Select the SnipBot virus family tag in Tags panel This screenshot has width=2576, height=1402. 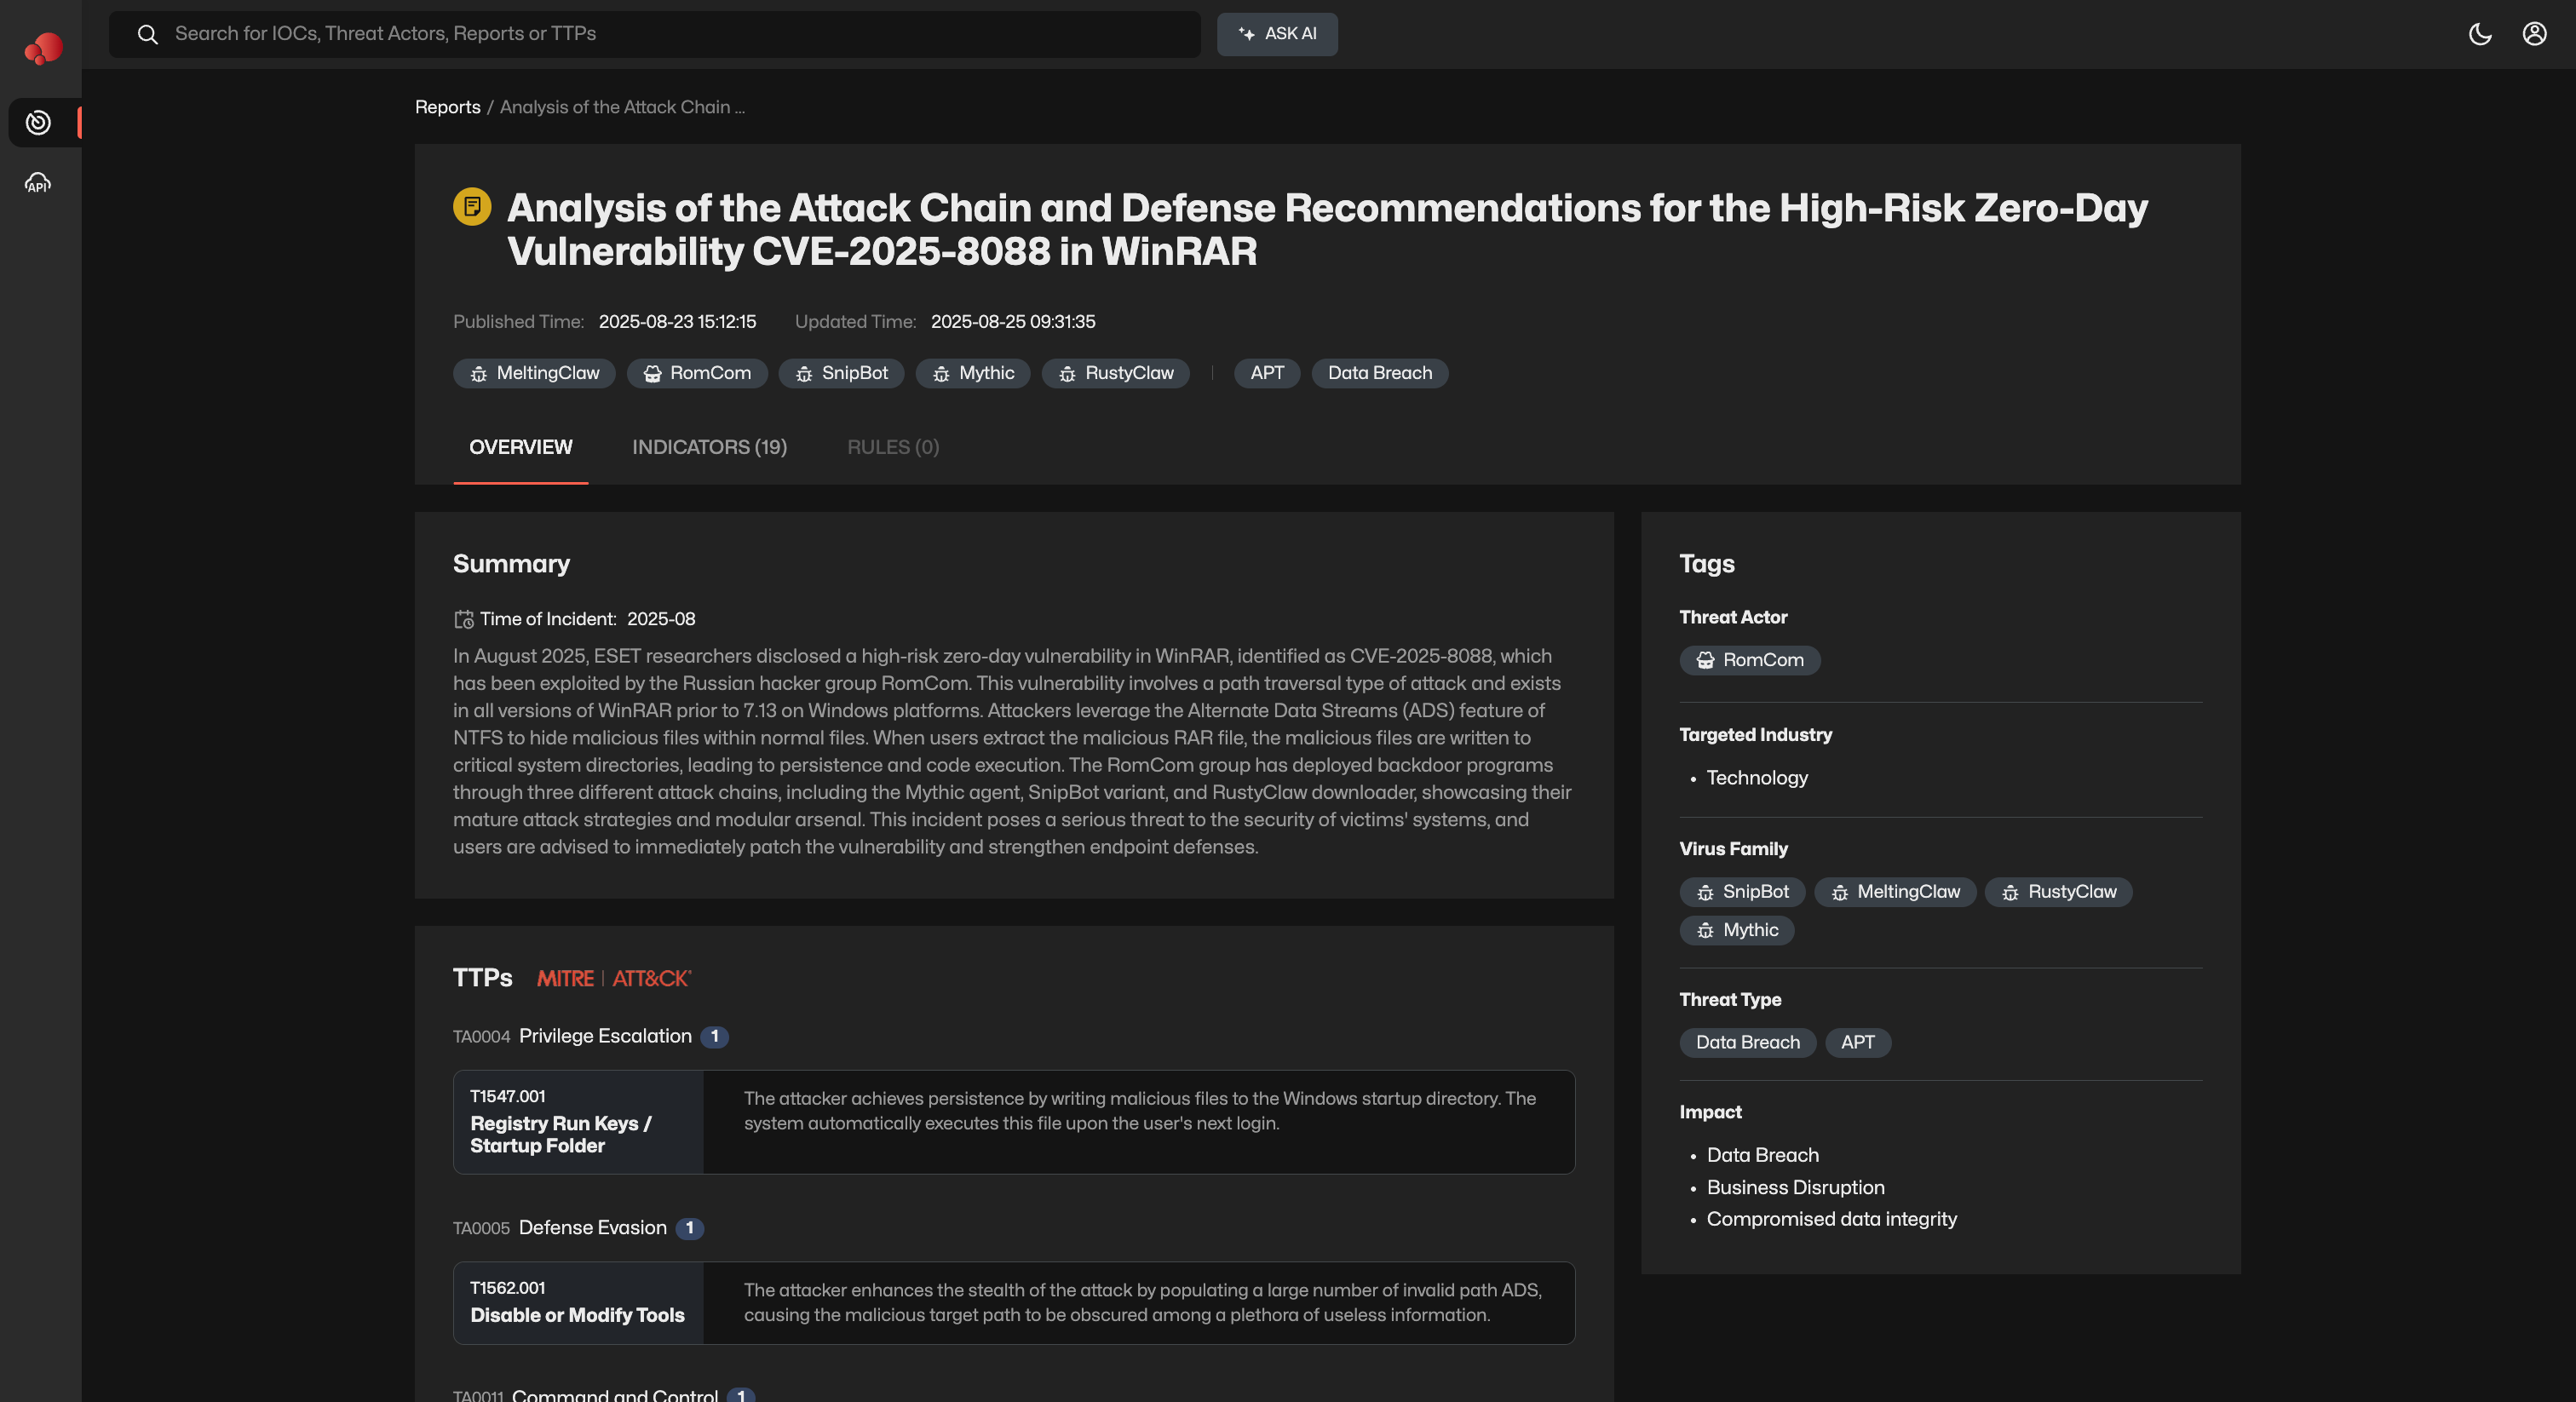click(x=1741, y=892)
